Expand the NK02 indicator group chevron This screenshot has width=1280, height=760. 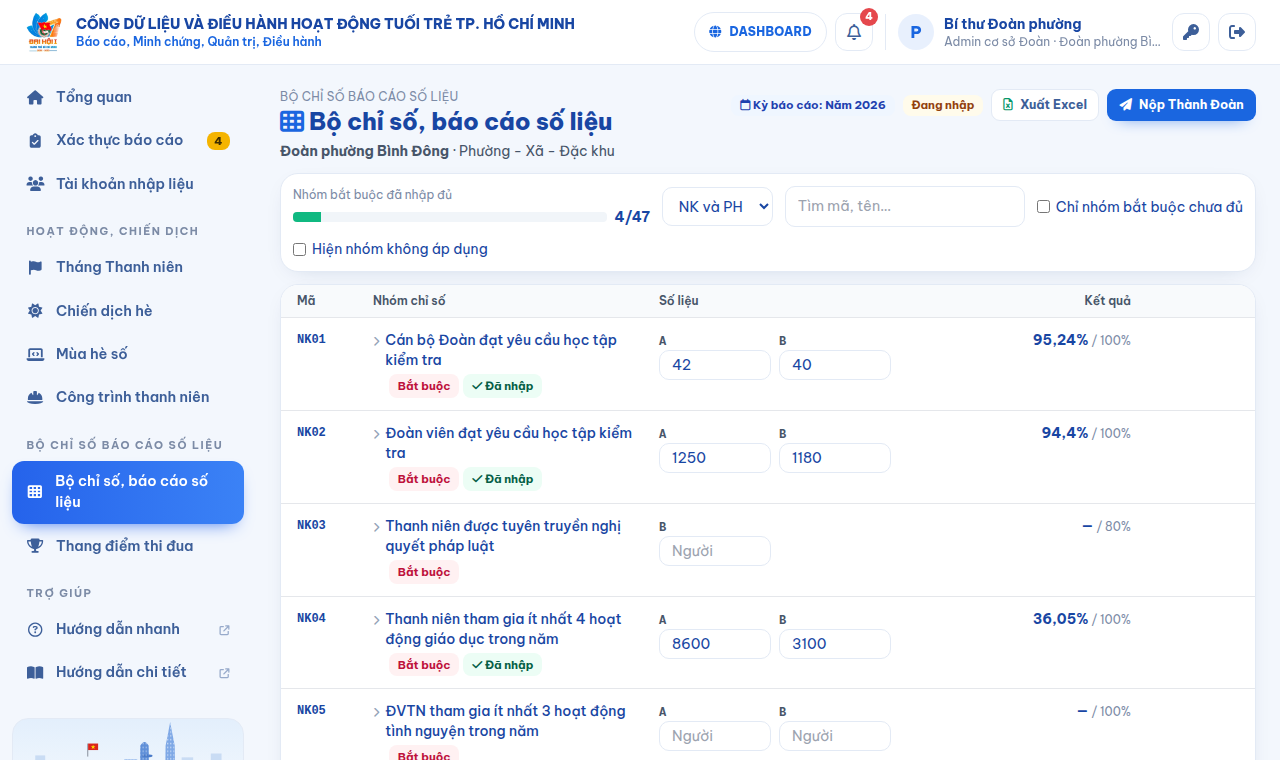pyautogui.click(x=377, y=434)
